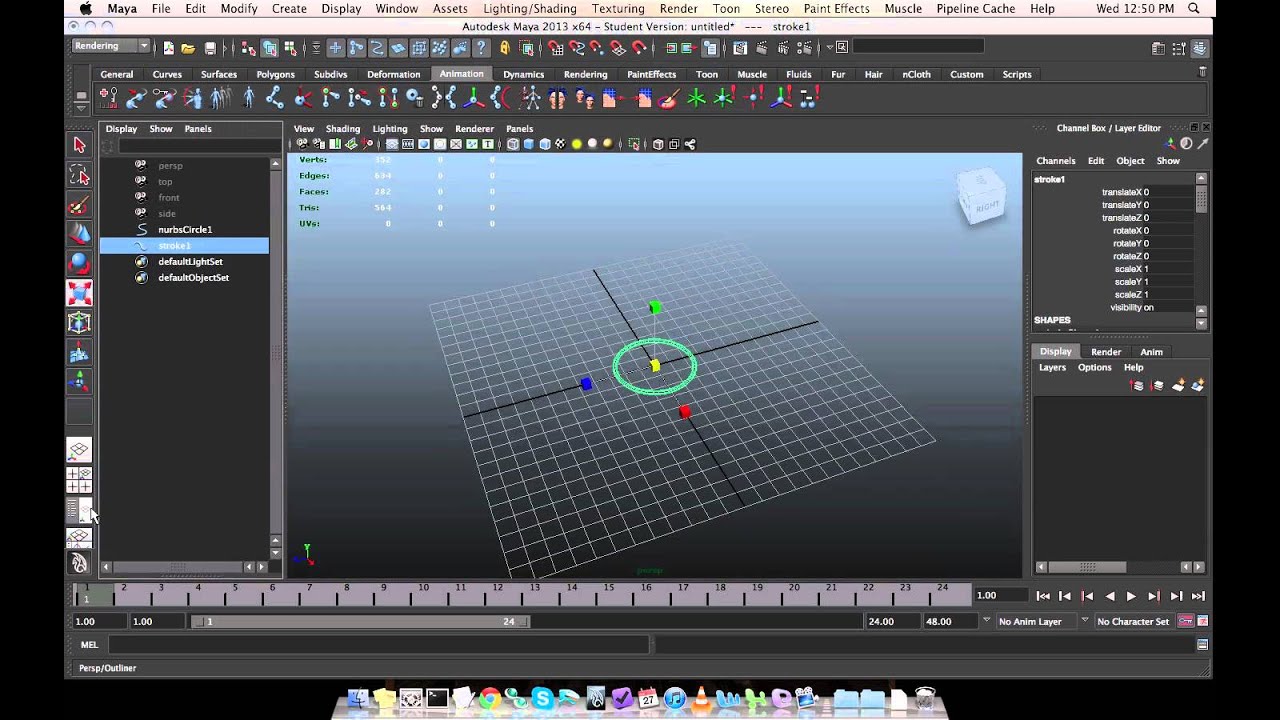Click the Show Manipulator tool

[x=79, y=382]
